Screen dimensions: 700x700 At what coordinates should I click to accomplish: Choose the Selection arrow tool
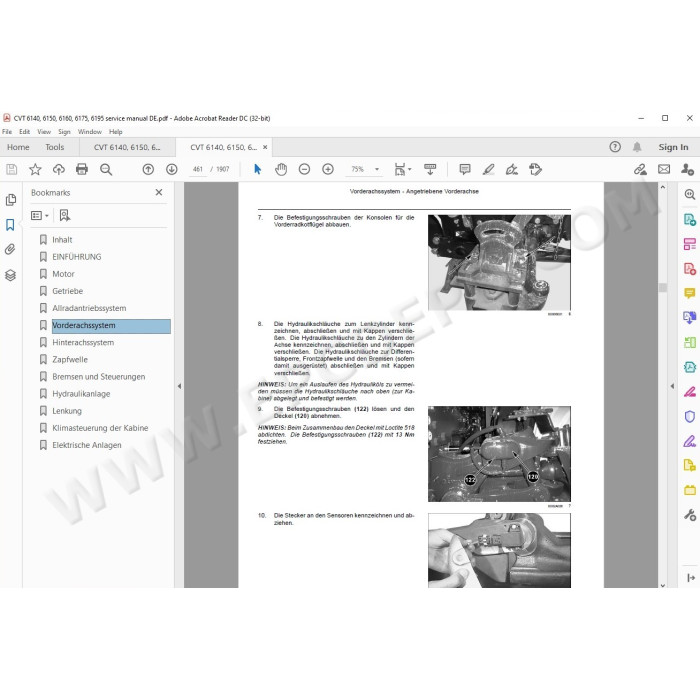[258, 169]
